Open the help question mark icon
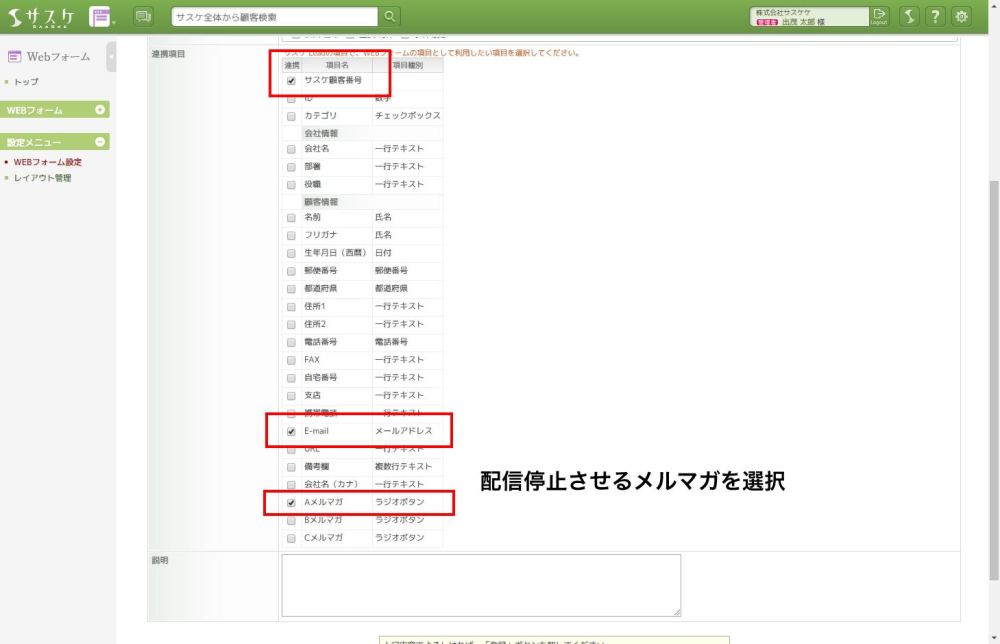Image resolution: width=1000 pixels, height=644 pixels. [935, 17]
